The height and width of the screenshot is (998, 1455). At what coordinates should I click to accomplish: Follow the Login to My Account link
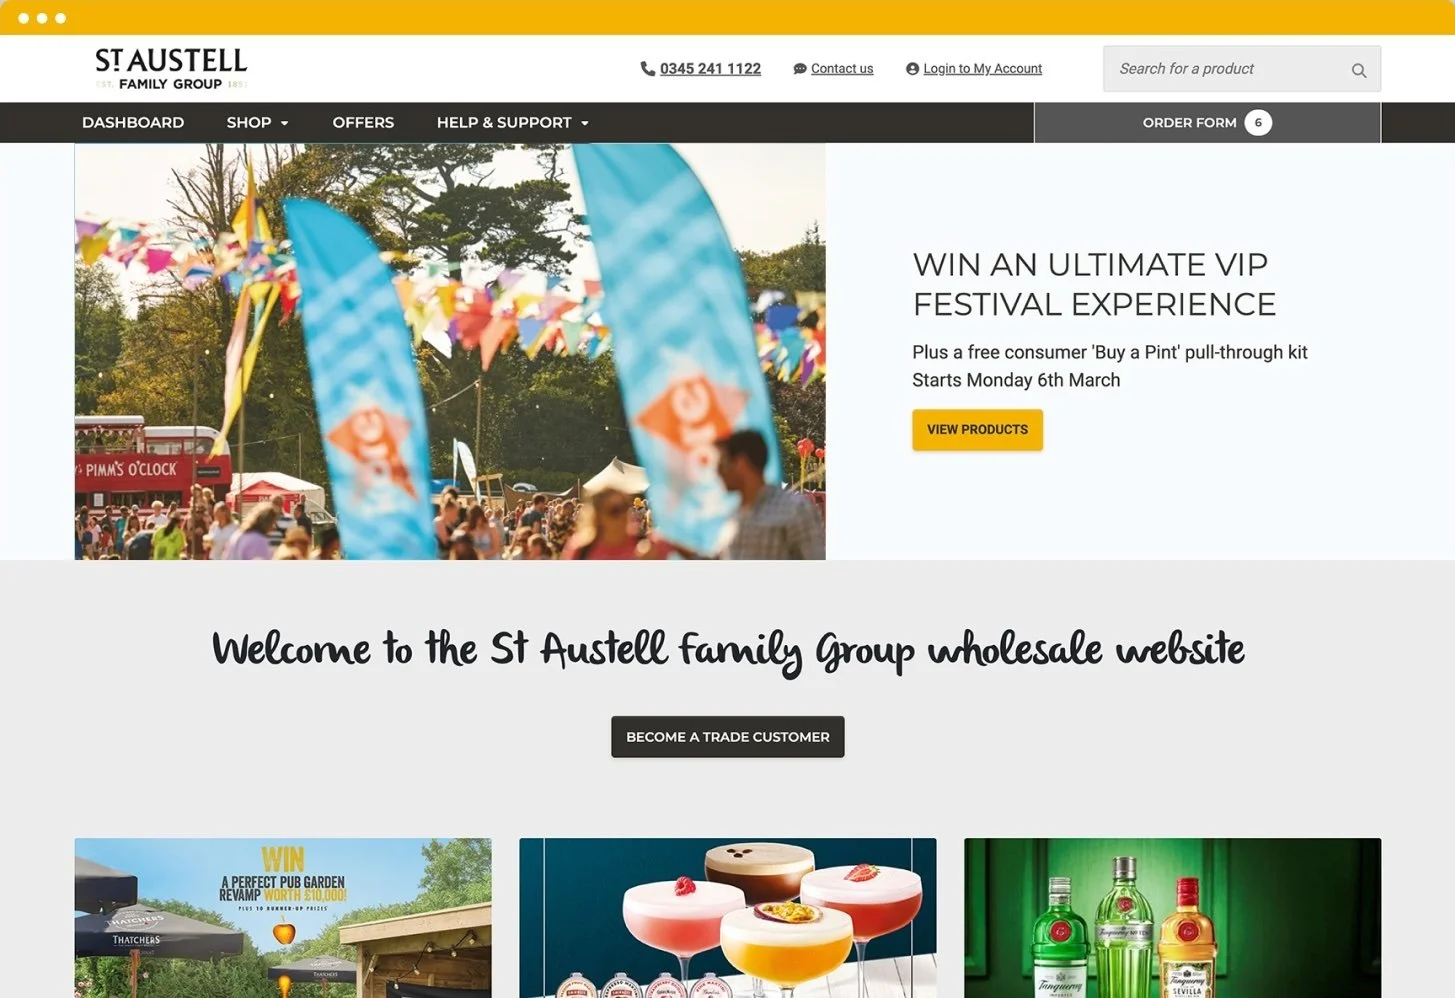982,69
